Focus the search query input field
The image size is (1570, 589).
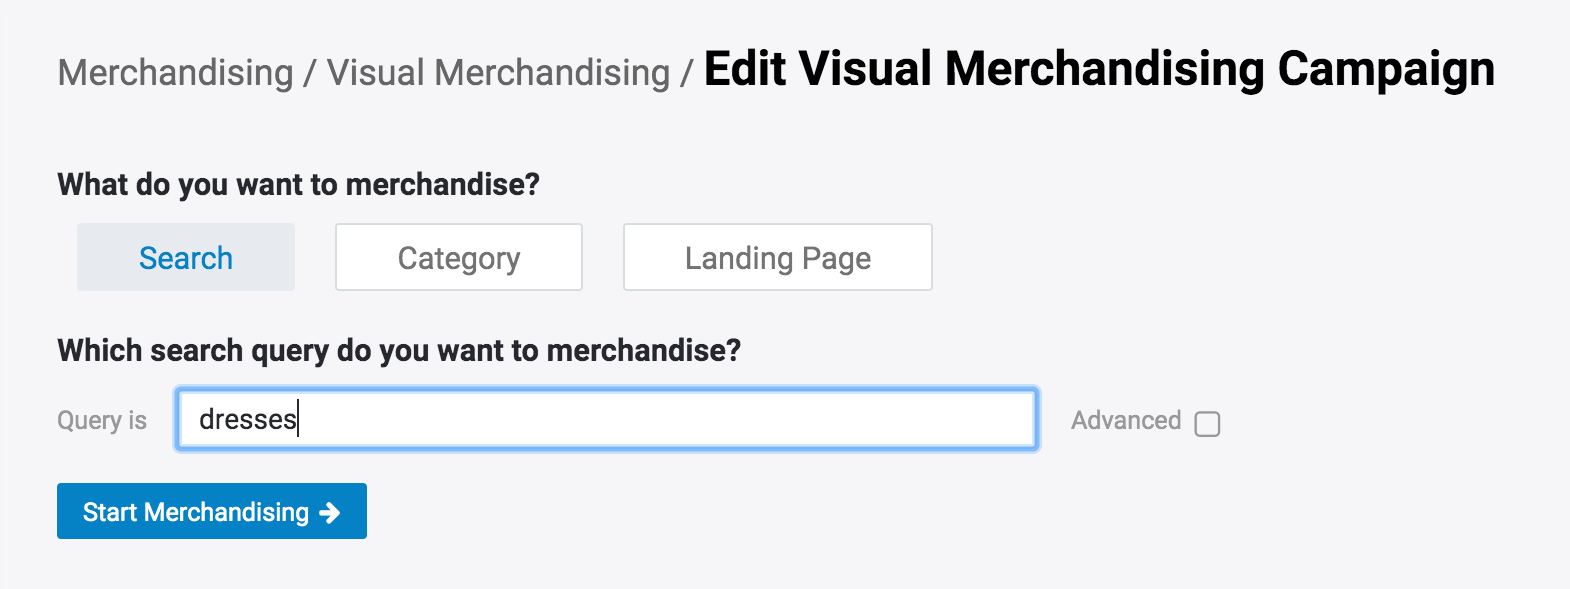tap(606, 419)
